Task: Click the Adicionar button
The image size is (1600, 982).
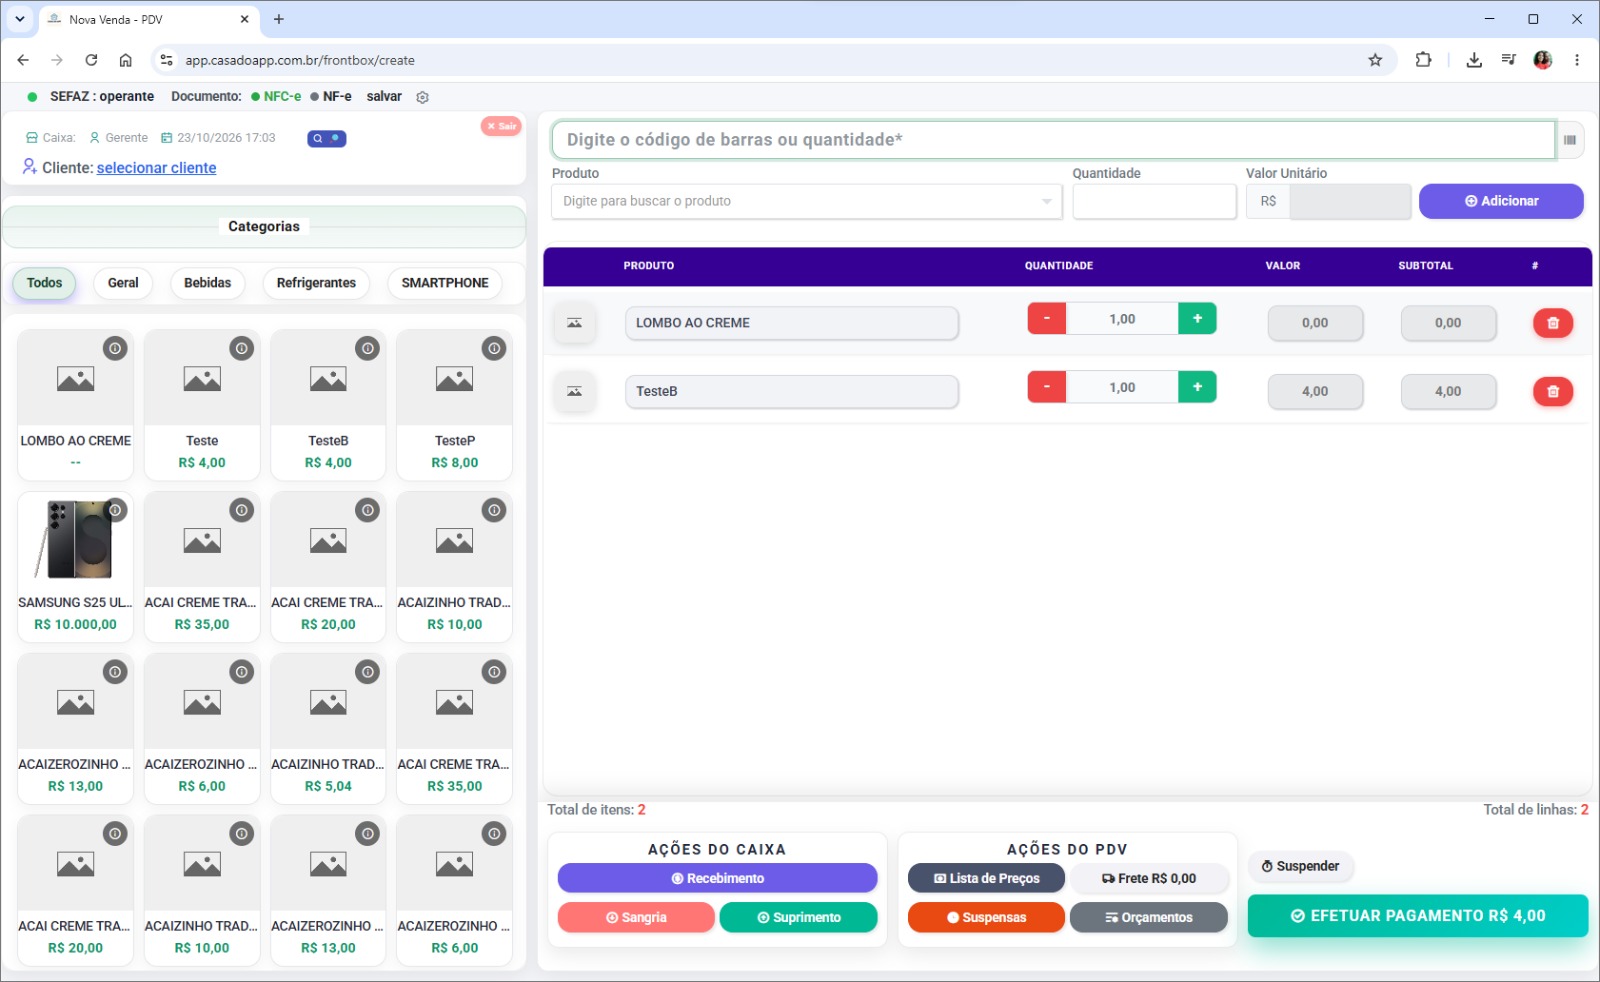Action: 1501,201
